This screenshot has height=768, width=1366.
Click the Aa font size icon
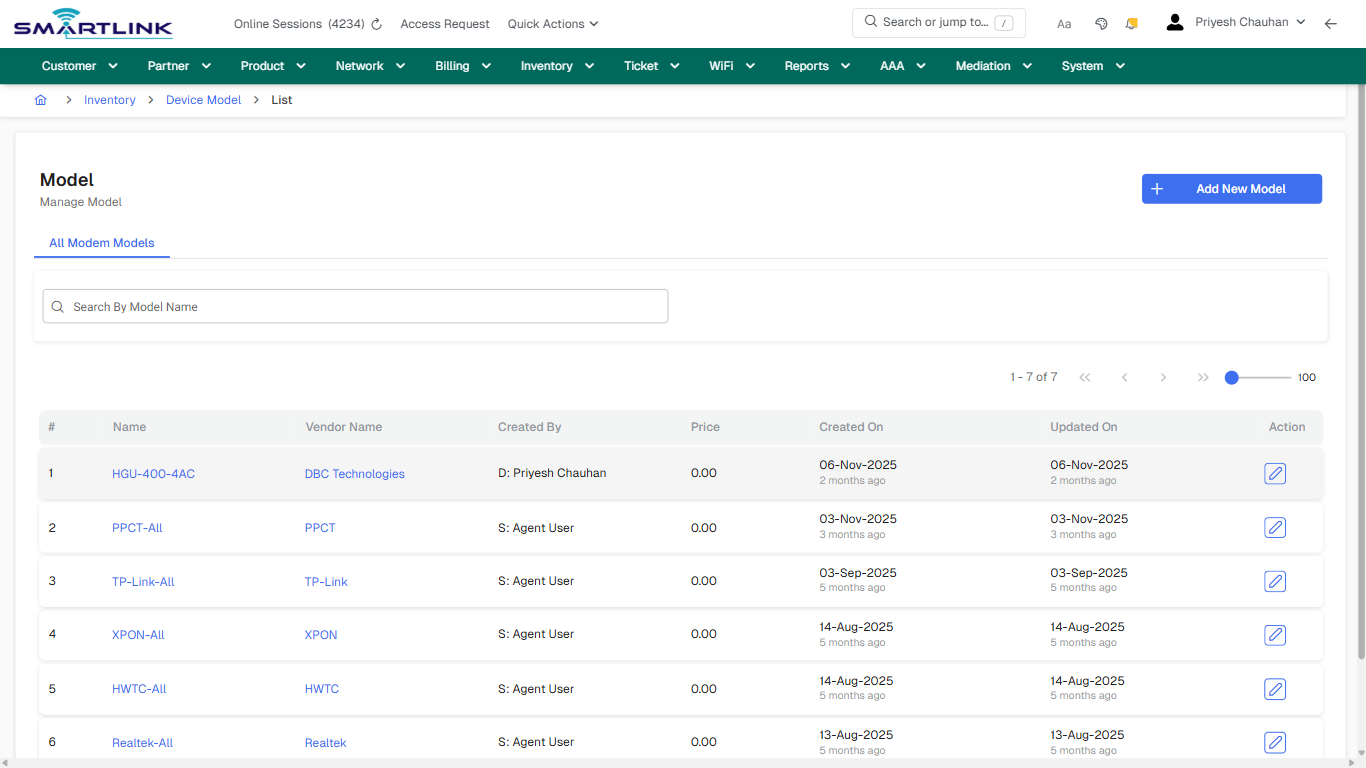pos(1064,23)
